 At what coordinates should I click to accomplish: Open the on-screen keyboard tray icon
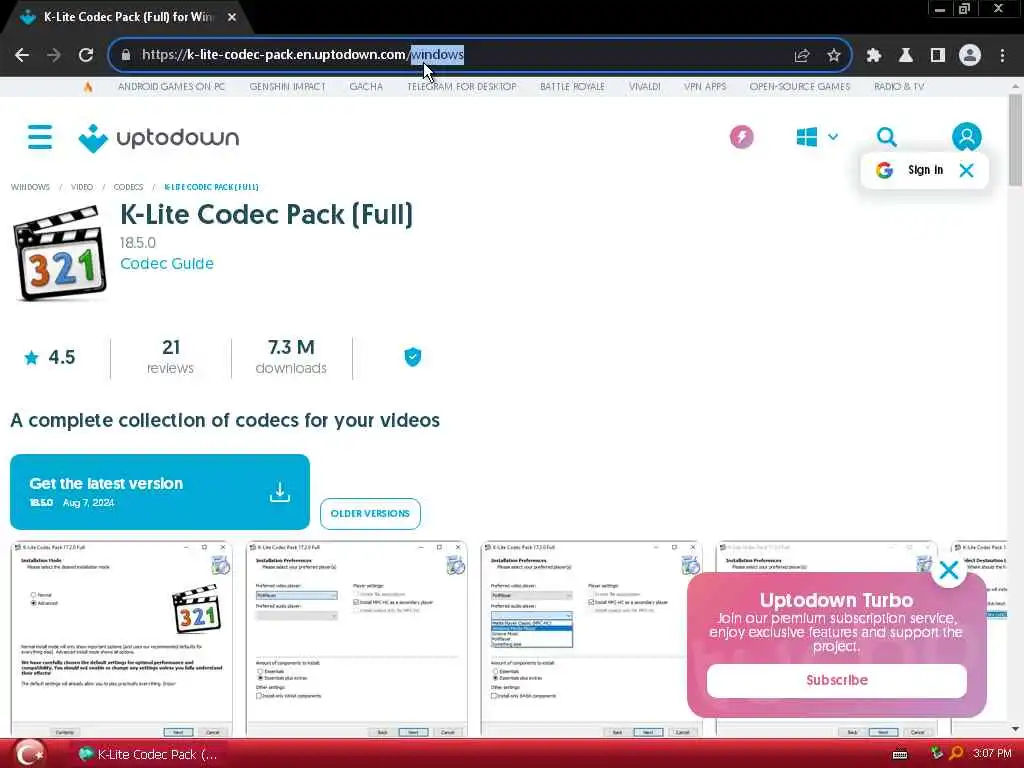coord(900,754)
